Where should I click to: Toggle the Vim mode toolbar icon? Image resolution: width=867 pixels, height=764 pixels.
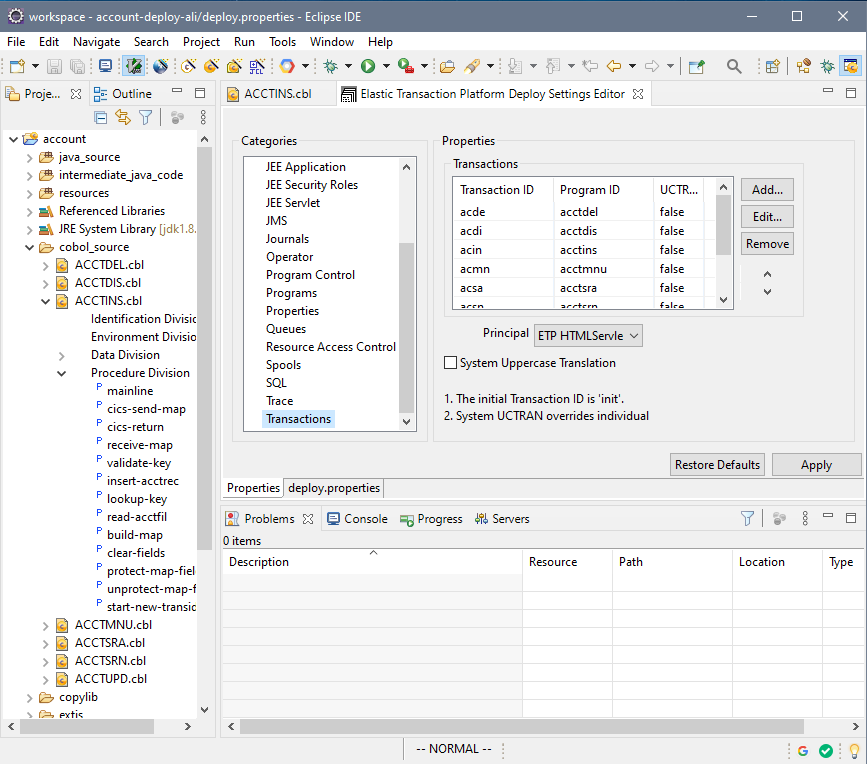click(133, 66)
